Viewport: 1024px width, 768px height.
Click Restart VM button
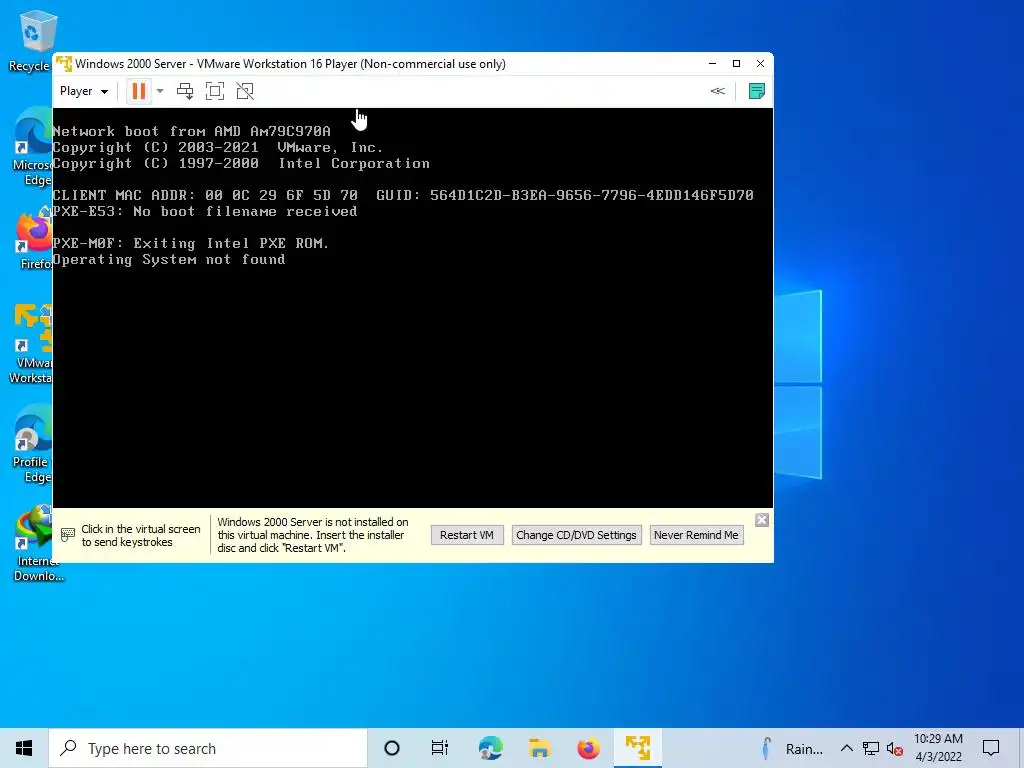pyautogui.click(x=466, y=535)
